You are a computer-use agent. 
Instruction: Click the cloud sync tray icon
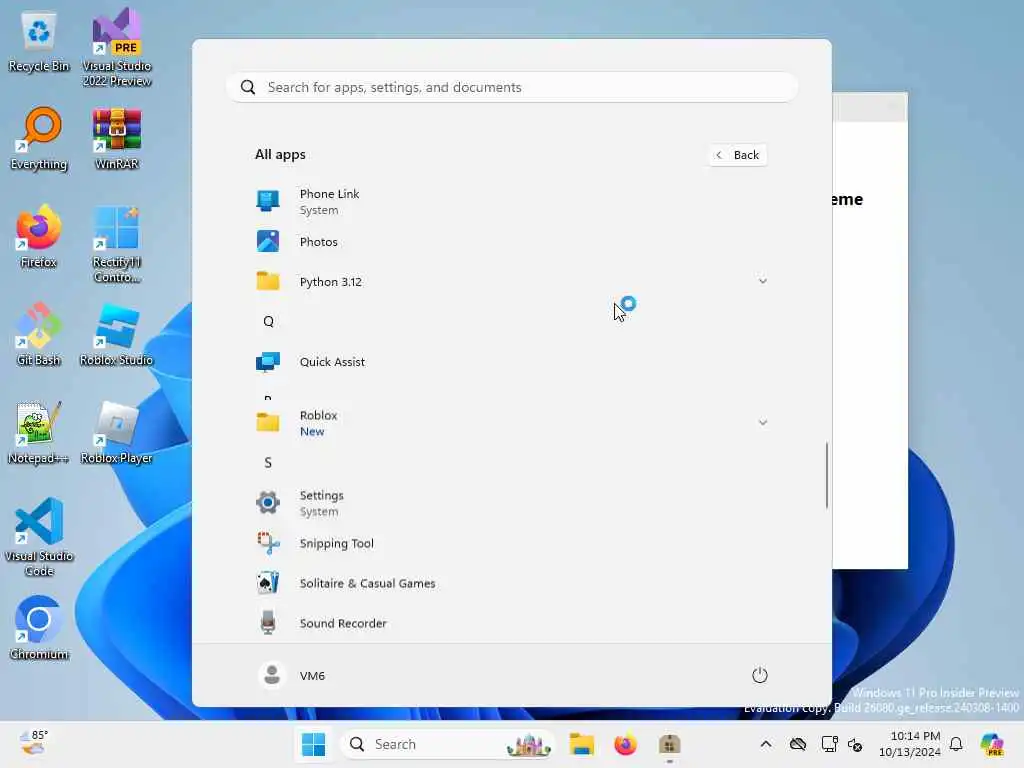click(797, 744)
